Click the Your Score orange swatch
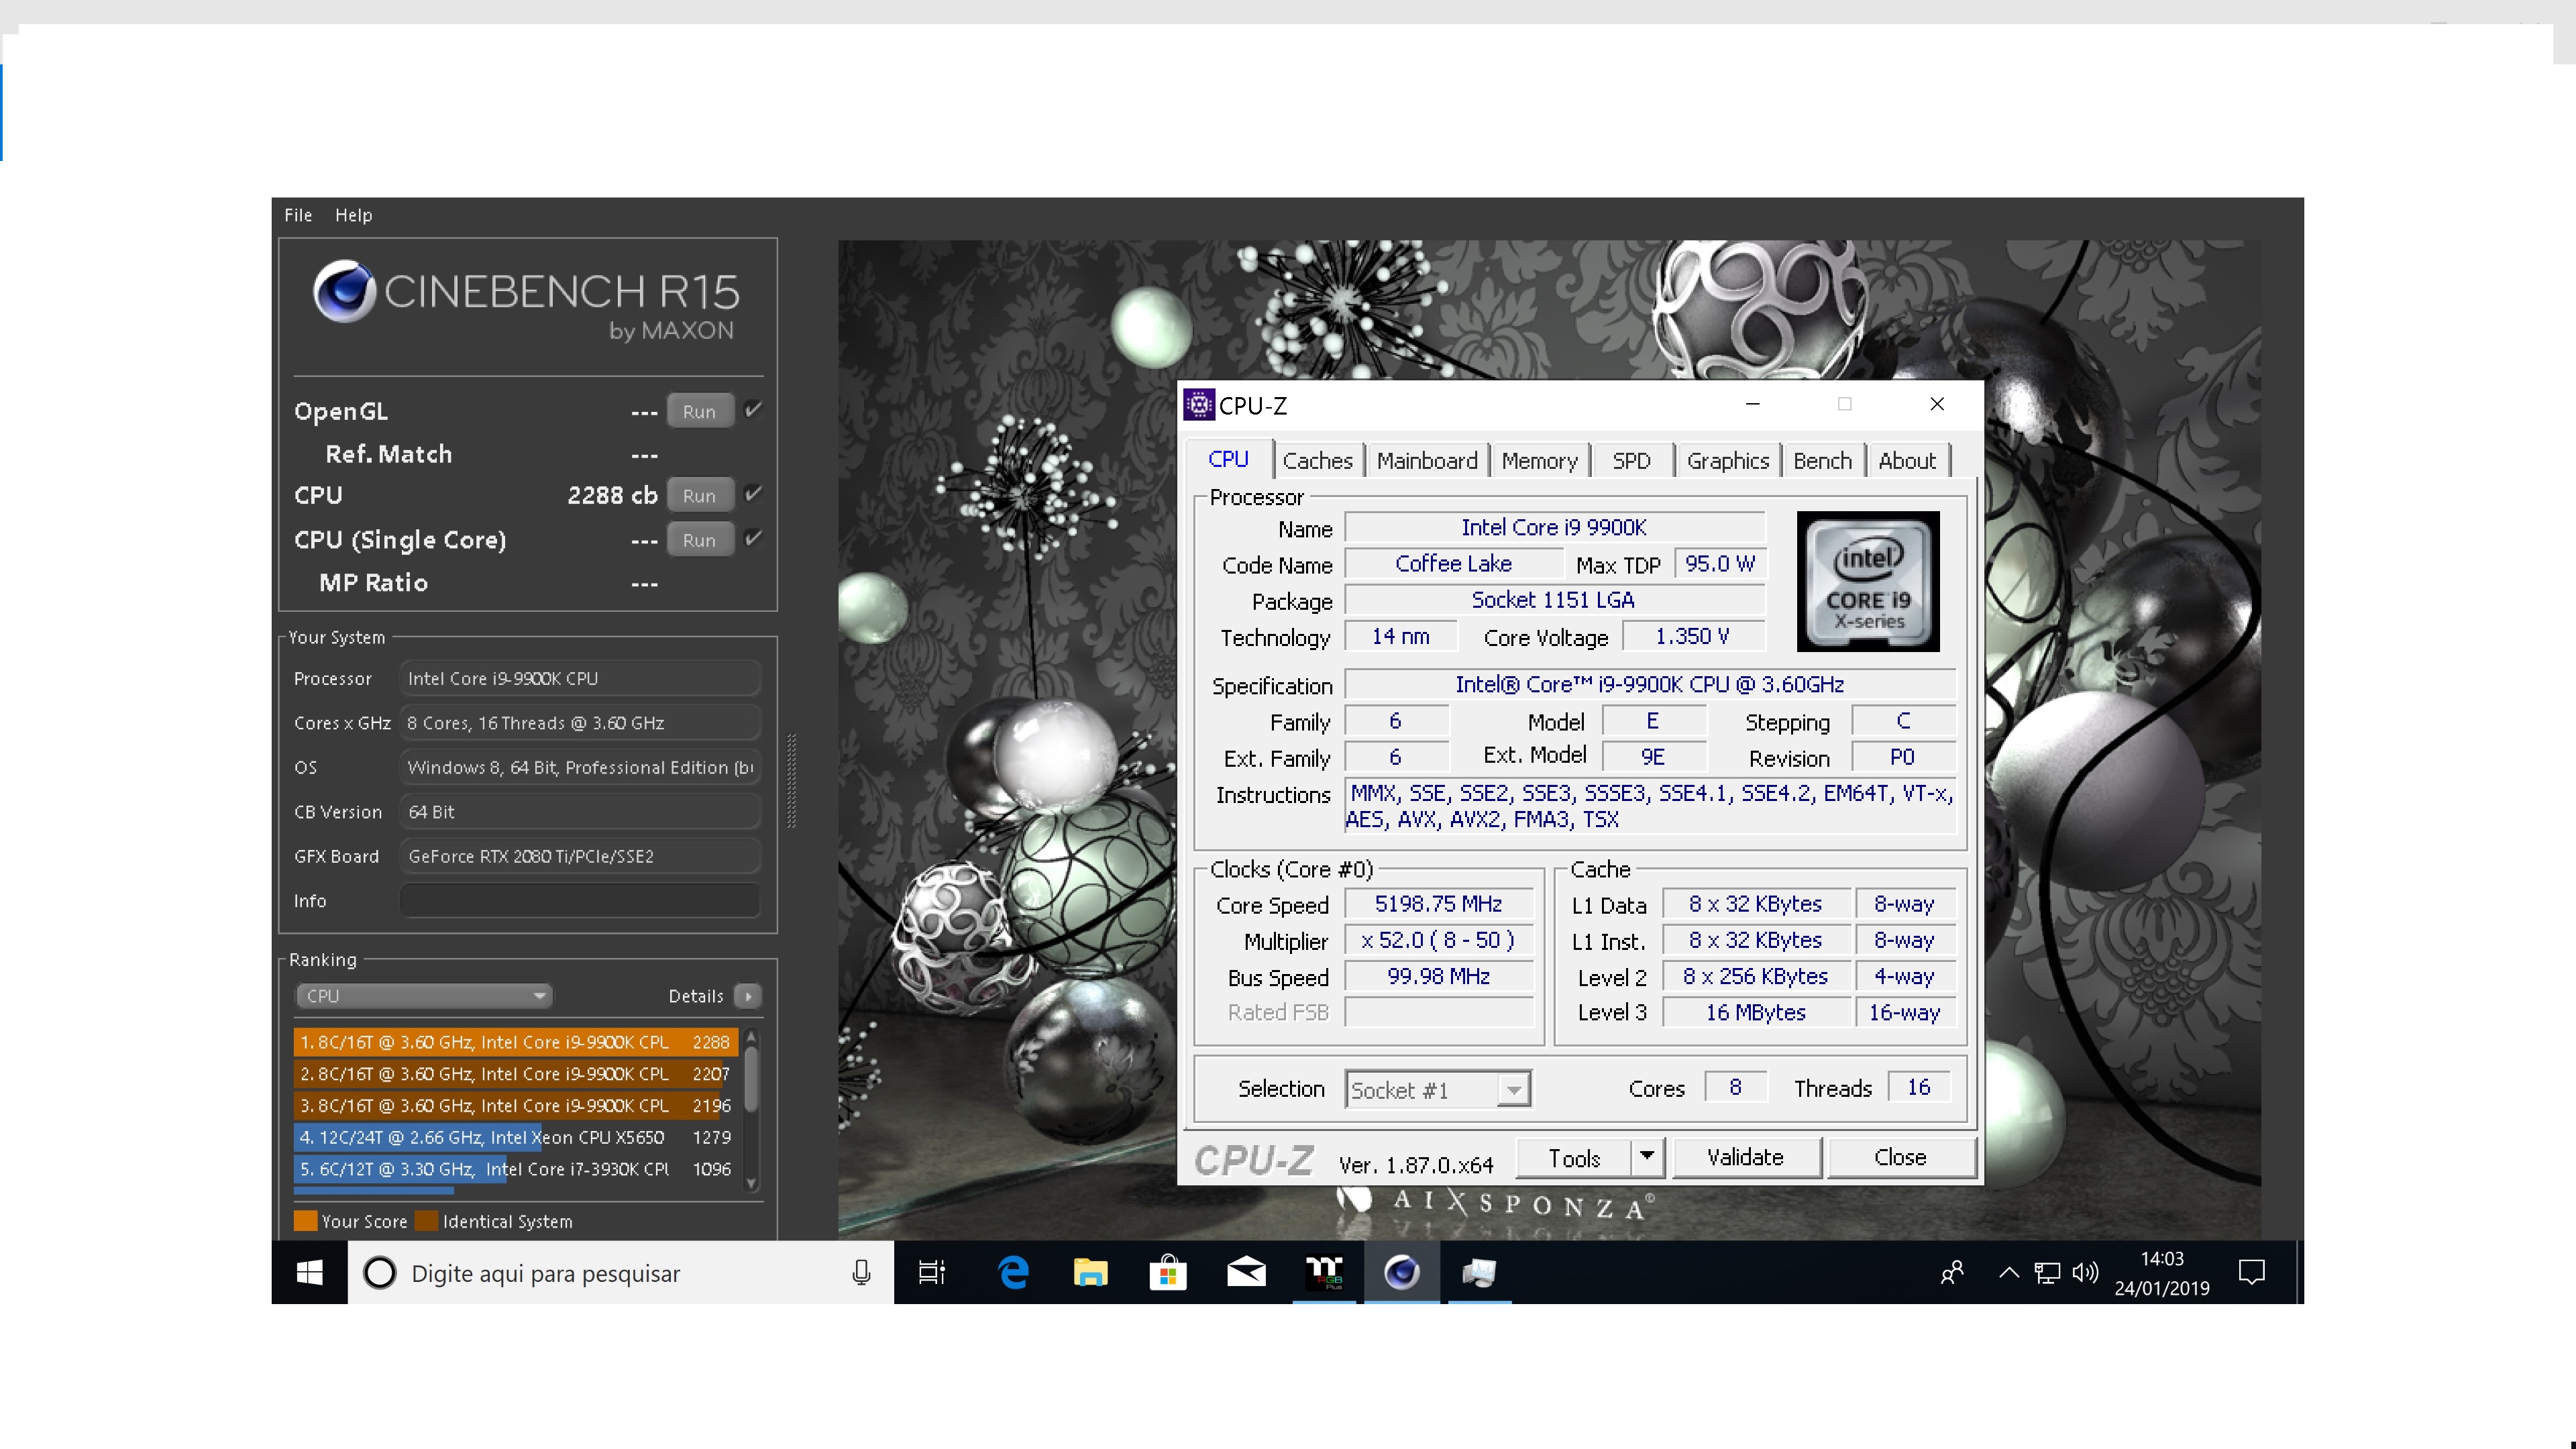Viewport: 2576px width, 1449px height. click(305, 1221)
